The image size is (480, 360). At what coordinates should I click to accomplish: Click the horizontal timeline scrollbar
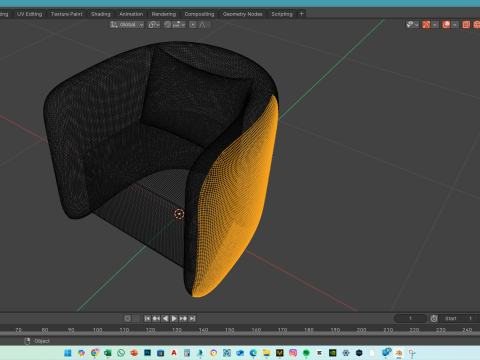[x=240, y=334]
